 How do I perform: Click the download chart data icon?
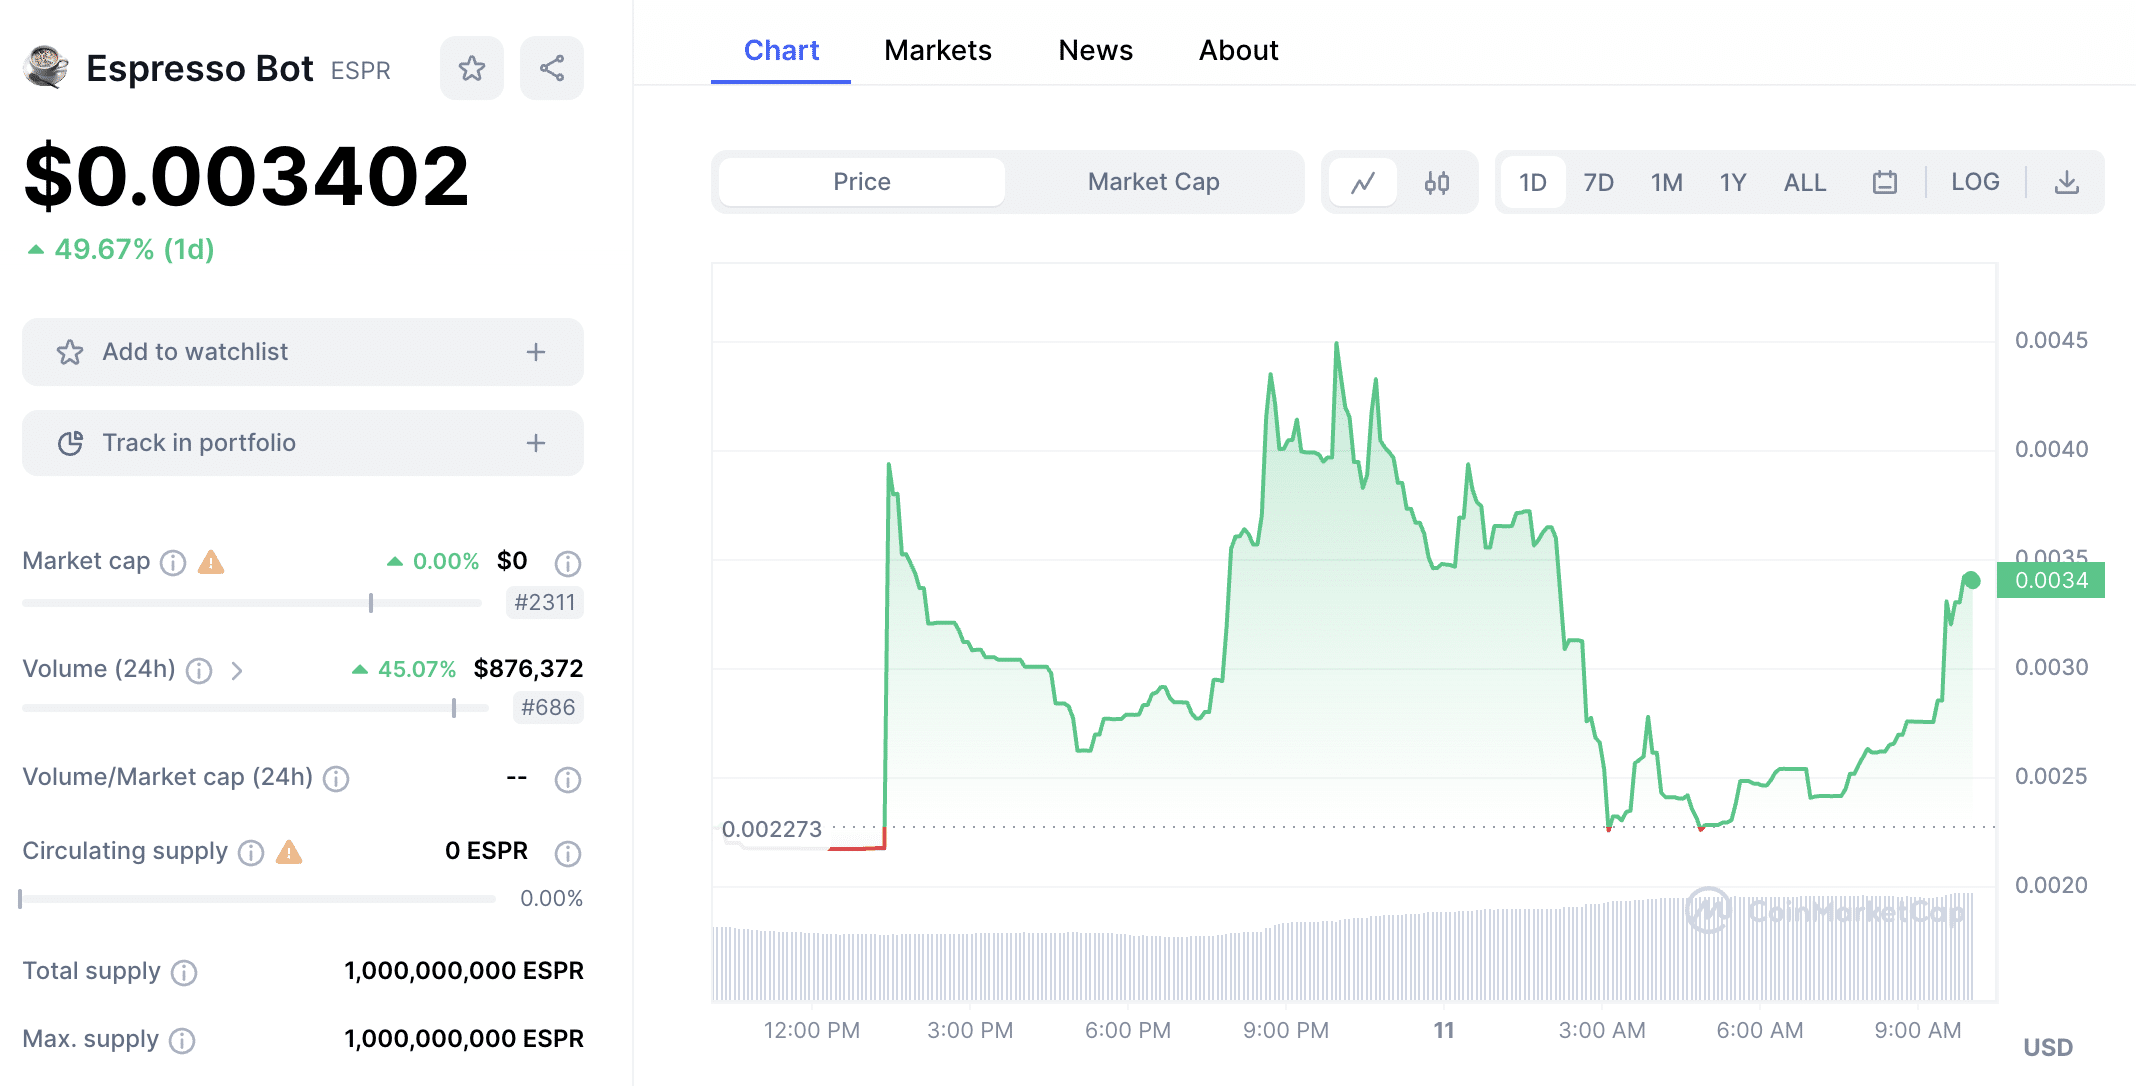[2067, 182]
